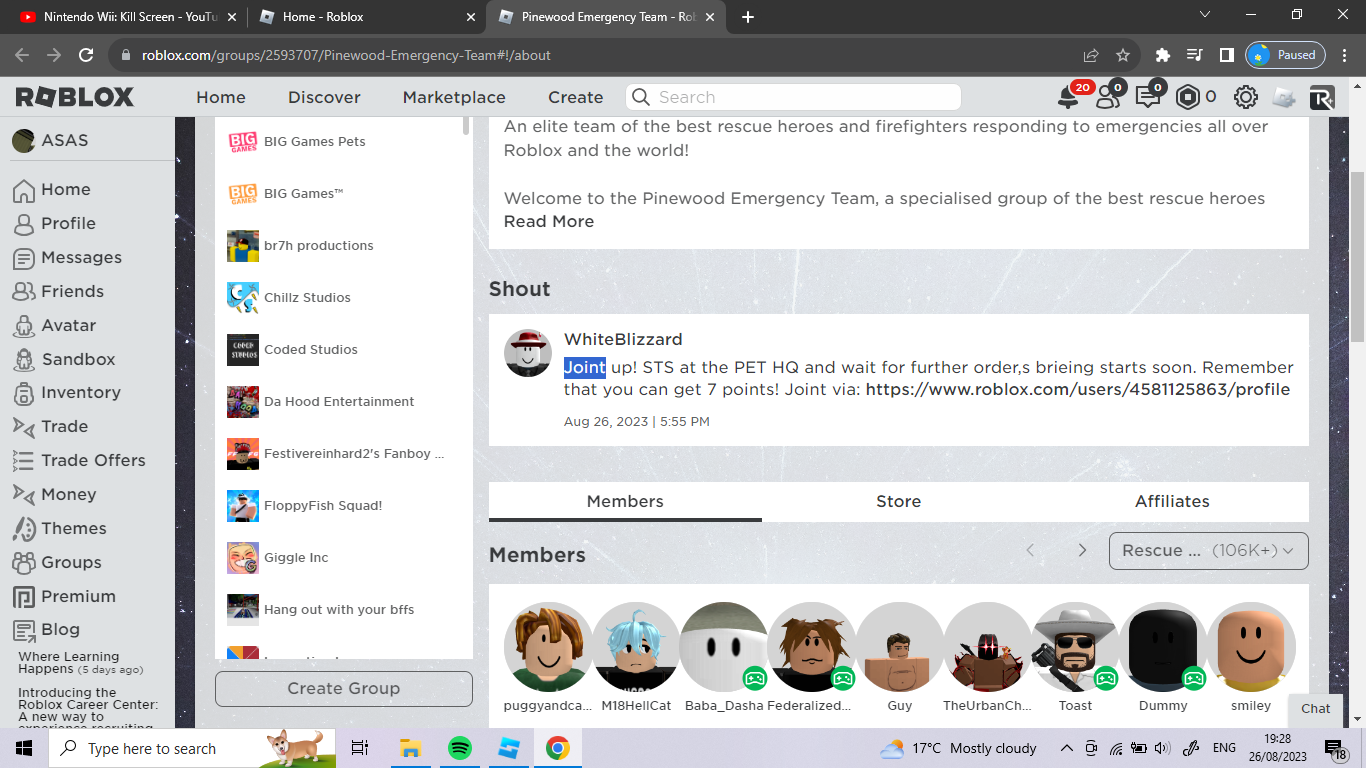Open Profile in the left sidebar
The image size is (1366, 768).
click(68, 223)
